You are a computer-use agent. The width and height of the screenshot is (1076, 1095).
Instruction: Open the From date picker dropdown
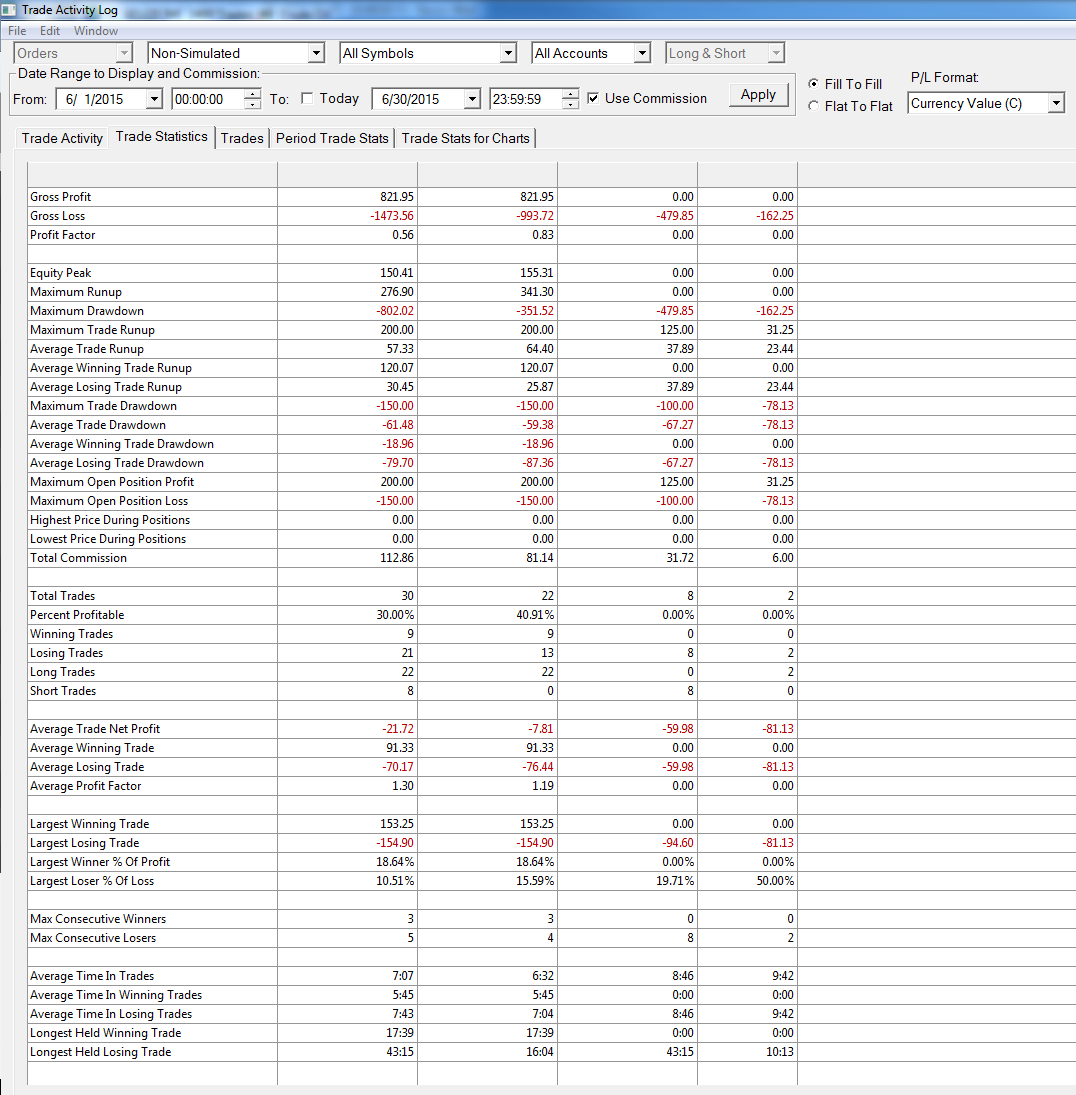coord(154,99)
